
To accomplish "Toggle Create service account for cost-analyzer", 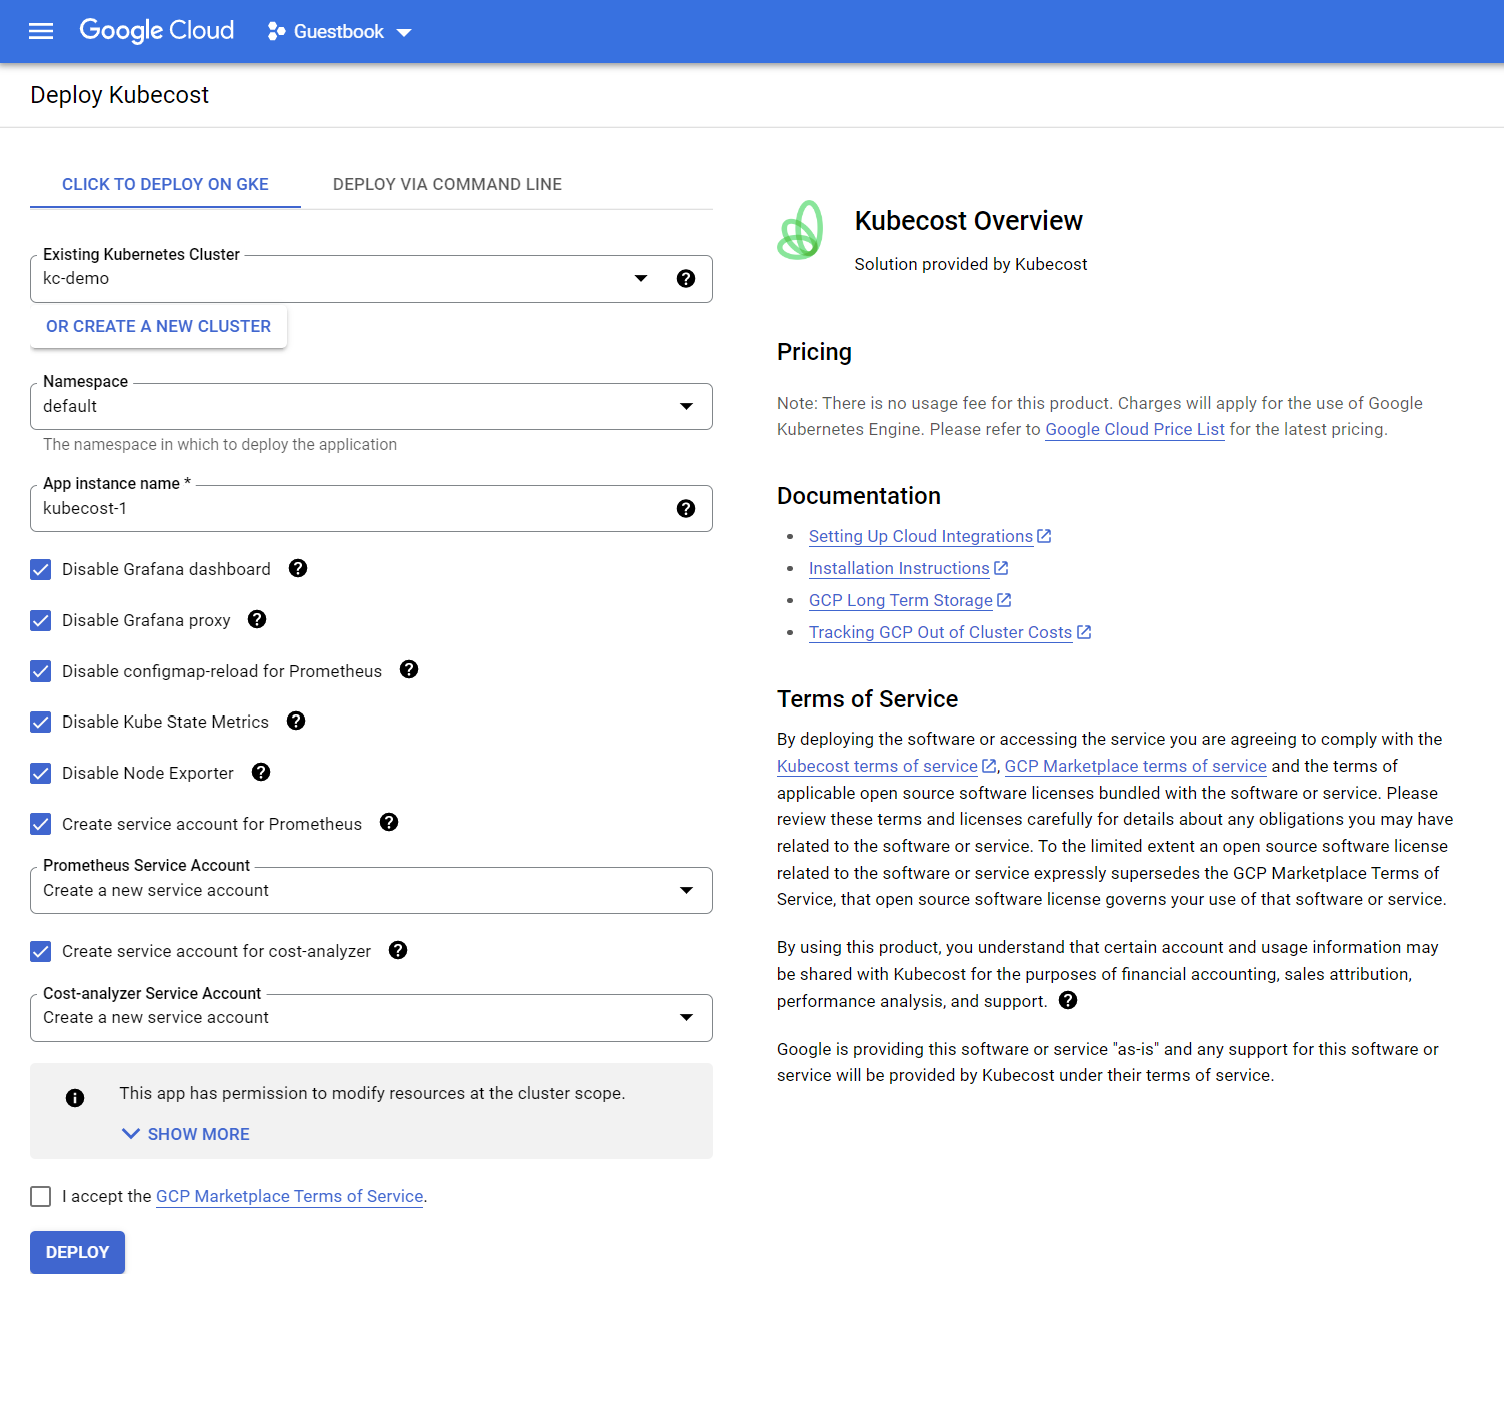I will [x=41, y=951].
